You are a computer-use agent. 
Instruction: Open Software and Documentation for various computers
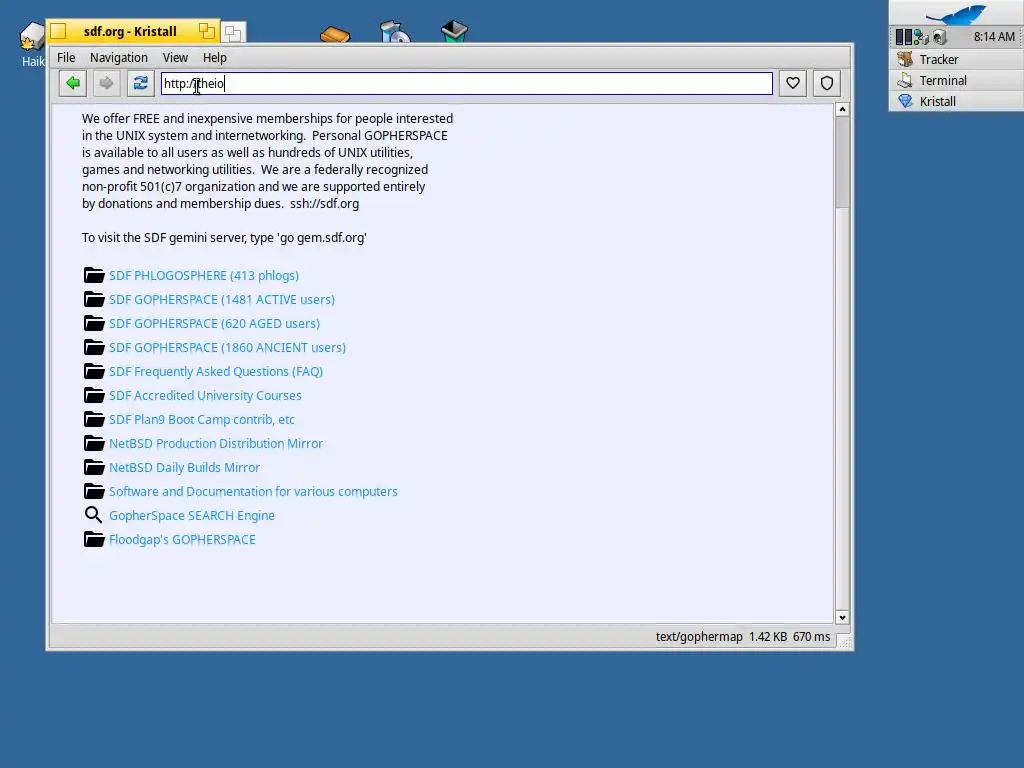(253, 491)
